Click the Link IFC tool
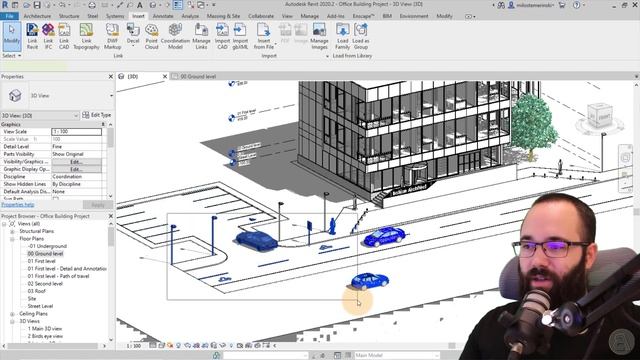This screenshot has height=360, width=640. pyautogui.click(x=48, y=36)
